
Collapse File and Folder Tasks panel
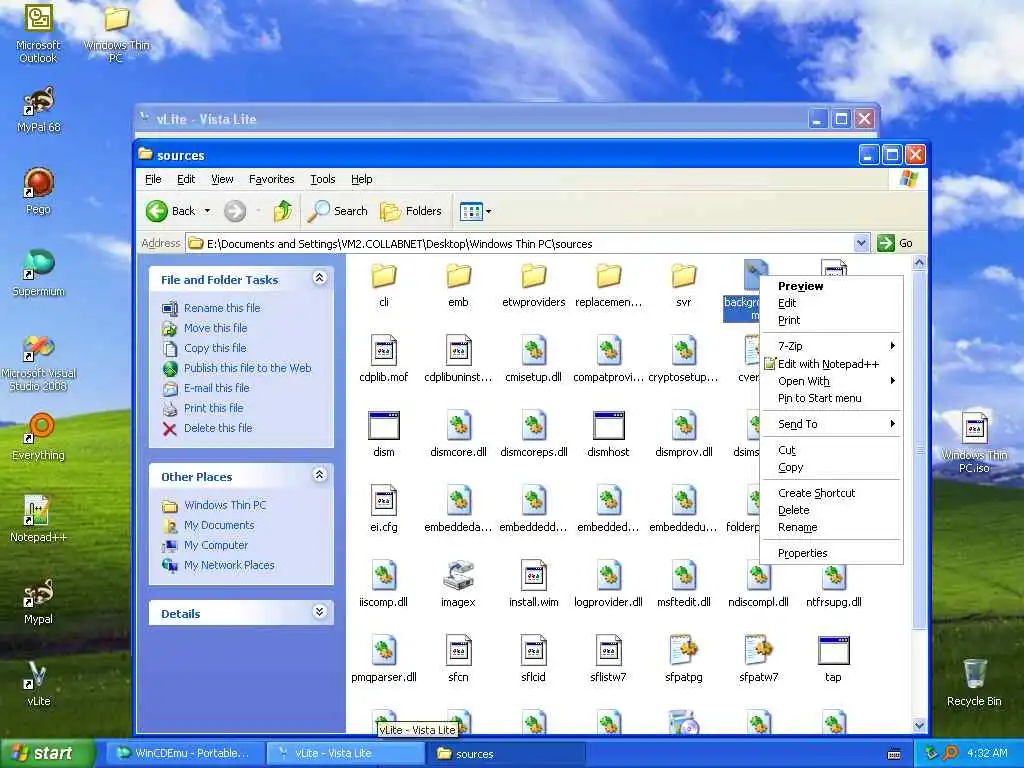pyautogui.click(x=319, y=278)
